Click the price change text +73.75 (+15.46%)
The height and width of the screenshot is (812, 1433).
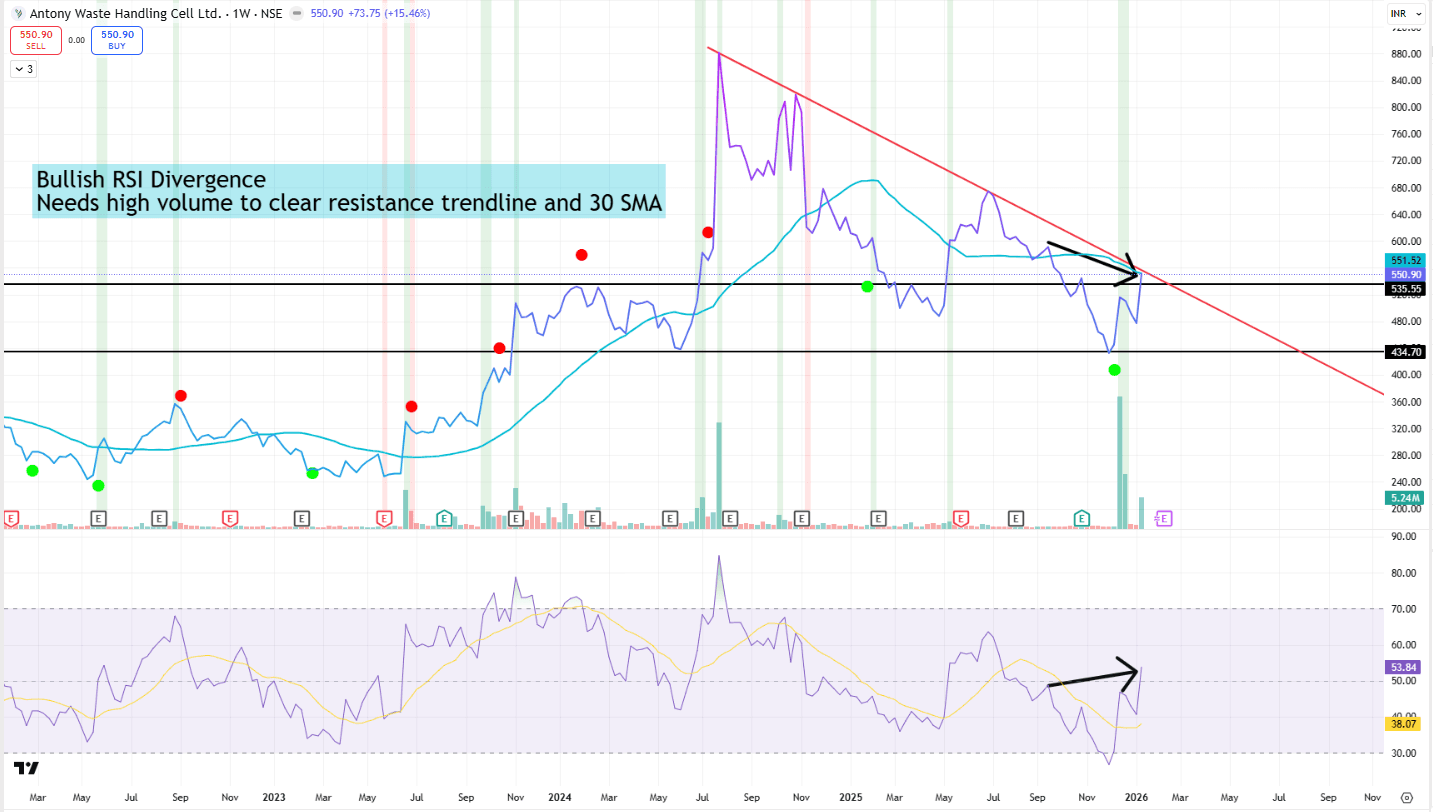391,14
